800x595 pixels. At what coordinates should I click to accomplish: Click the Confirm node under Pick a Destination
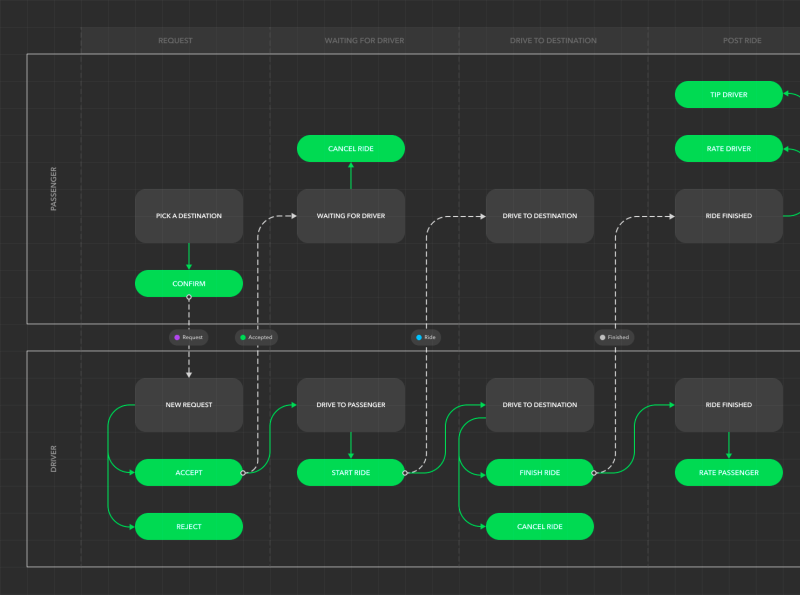pyautogui.click(x=188, y=284)
